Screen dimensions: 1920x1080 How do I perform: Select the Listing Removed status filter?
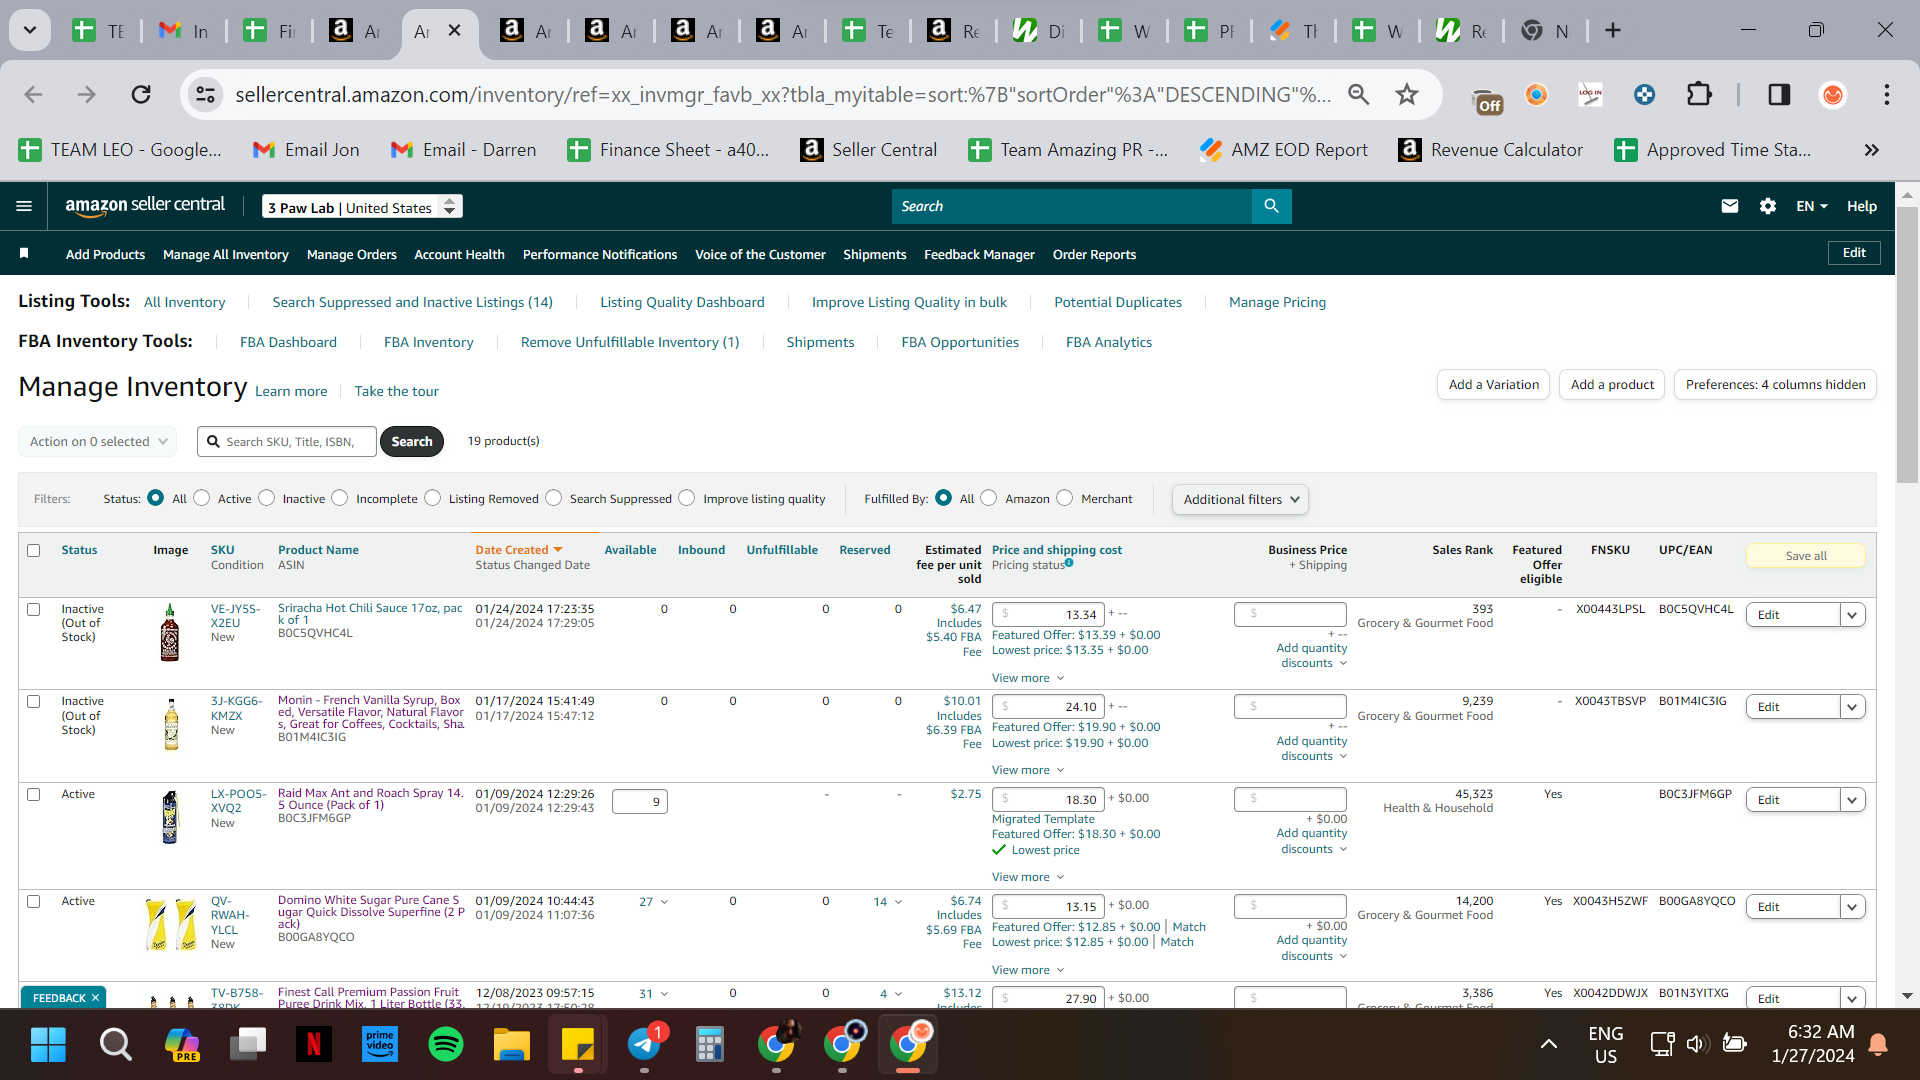tap(433, 498)
